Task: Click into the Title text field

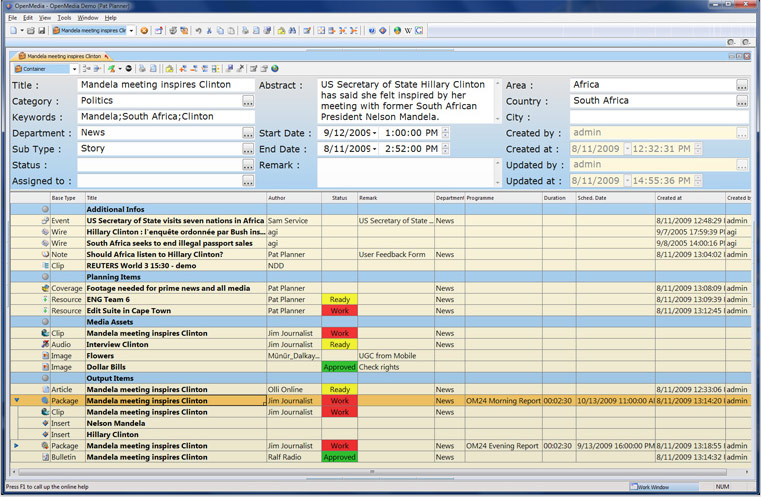Action: coord(165,85)
